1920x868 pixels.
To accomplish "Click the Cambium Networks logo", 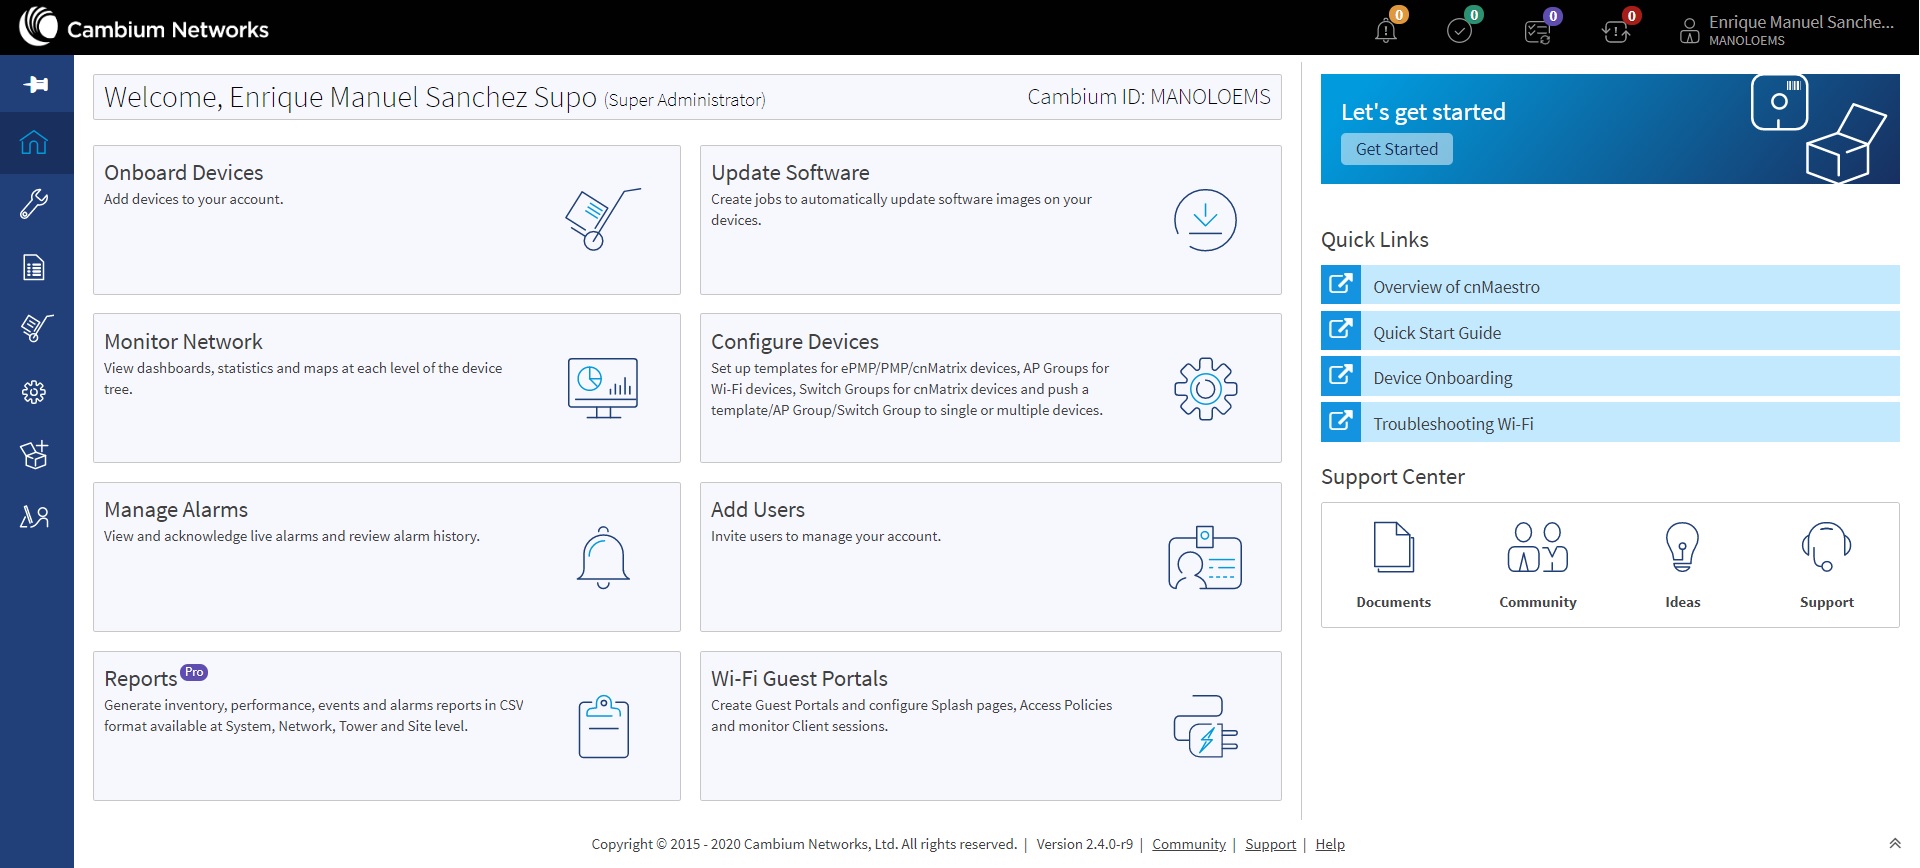I will (144, 27).
